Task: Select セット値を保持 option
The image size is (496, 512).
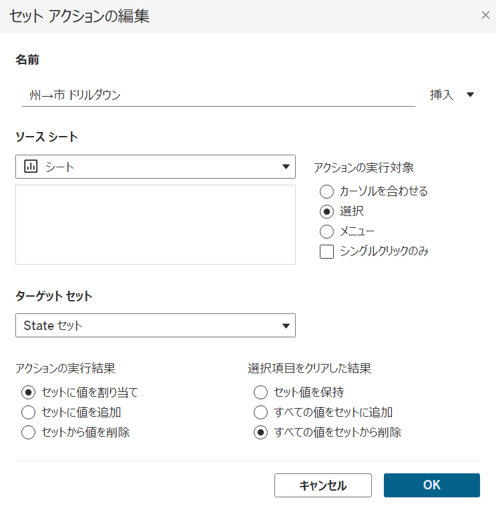Action: click(x=261, y=392)
